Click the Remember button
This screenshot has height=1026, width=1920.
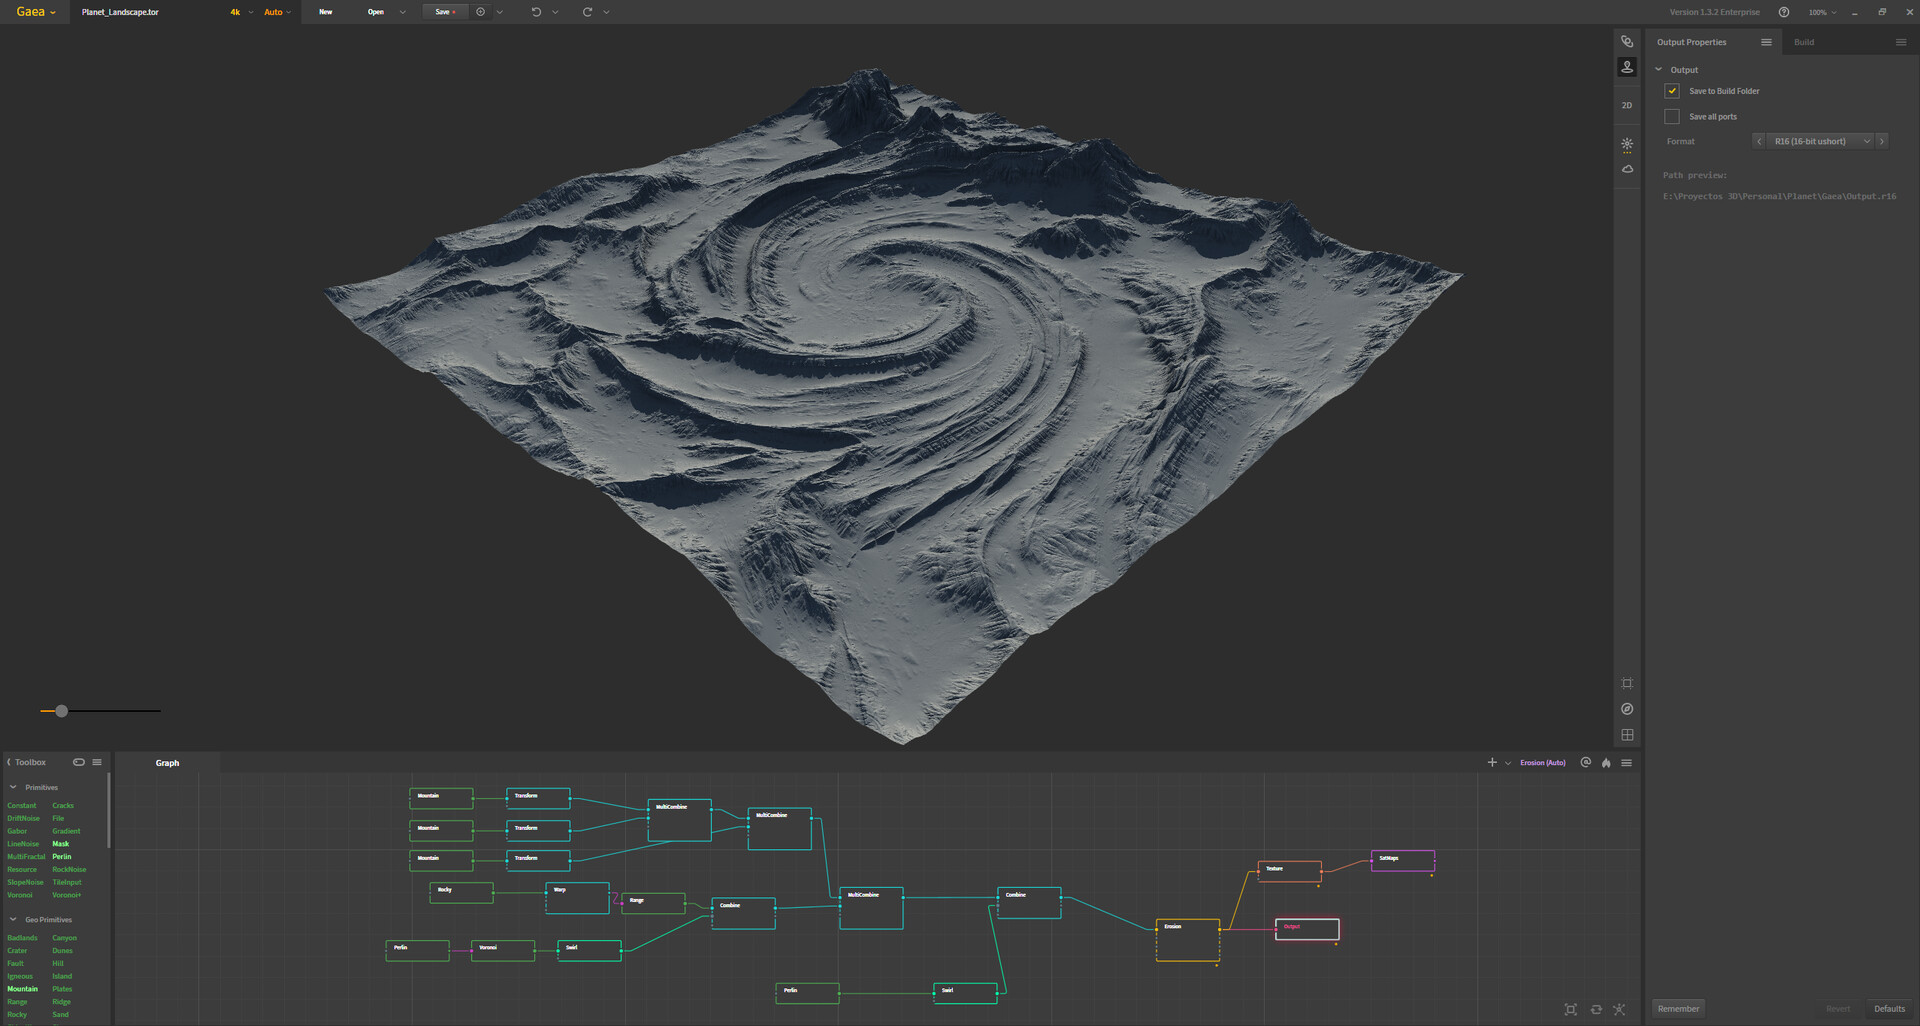[1678, 1009]
